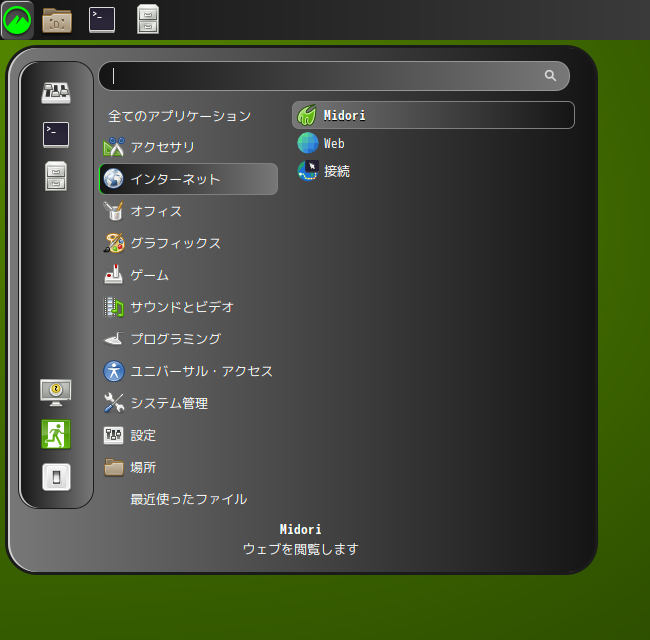
Task: Click the blue globe icon beside Web
Action: pyautogui.click(x=308, y=143)
